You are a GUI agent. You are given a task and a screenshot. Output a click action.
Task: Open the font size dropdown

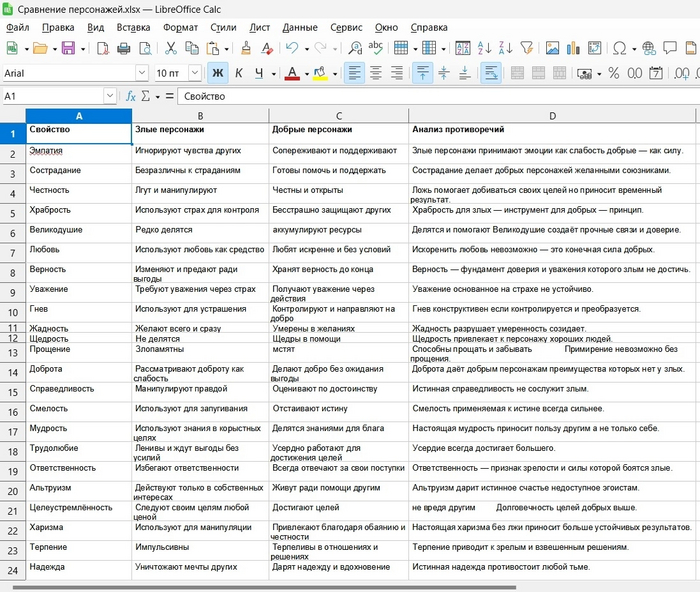pos(195,73)
